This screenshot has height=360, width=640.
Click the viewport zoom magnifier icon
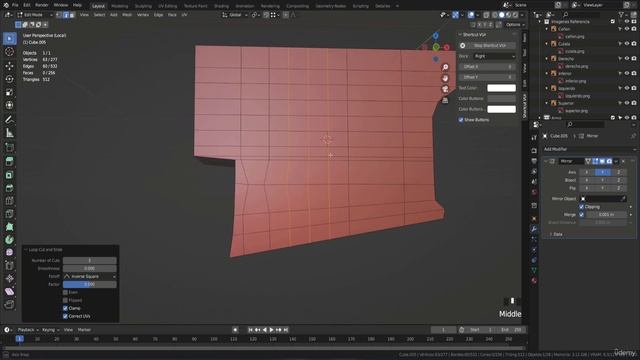click(x=445, y=67)
